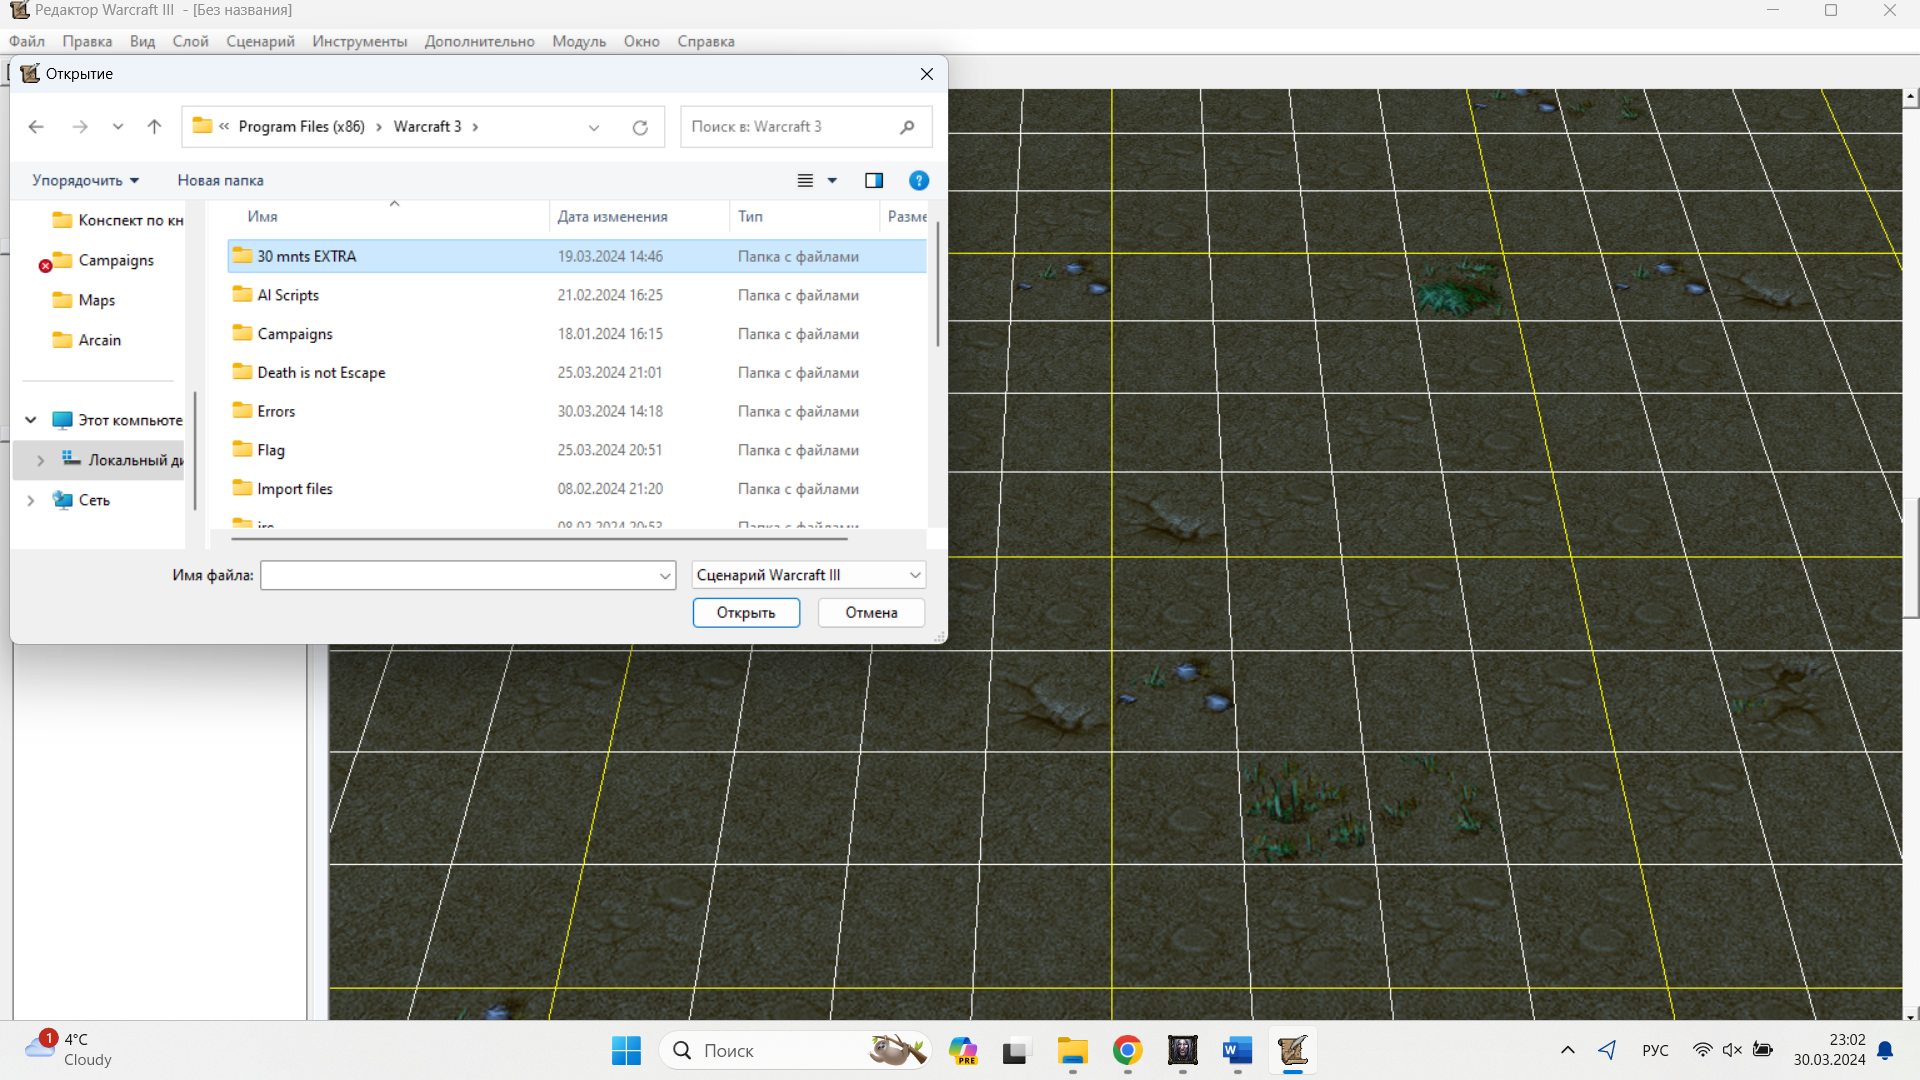The width and height of the screenshot is (1920, 1080).
Task: Click the Program Files (x86) breadcrumb
Action: click(x=301, y=127)
